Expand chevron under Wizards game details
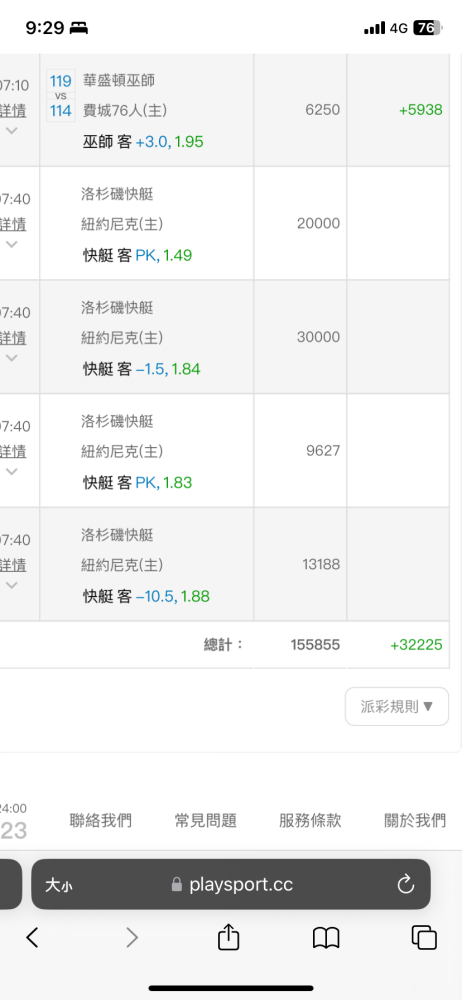The height and width of the screenshot is (1000, 462). tap(11, 130)
